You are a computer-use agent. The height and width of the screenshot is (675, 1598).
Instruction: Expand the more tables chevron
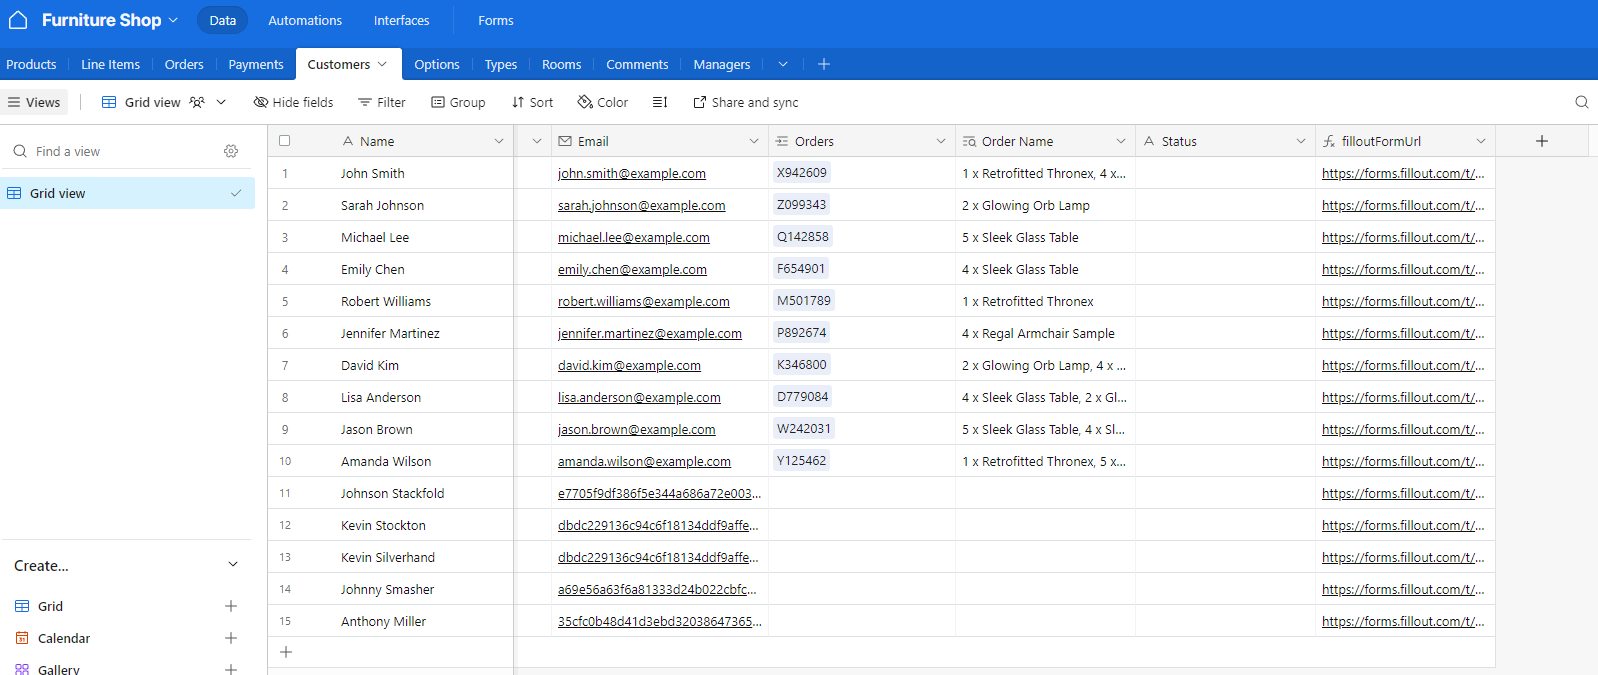[x=783, y=64]
